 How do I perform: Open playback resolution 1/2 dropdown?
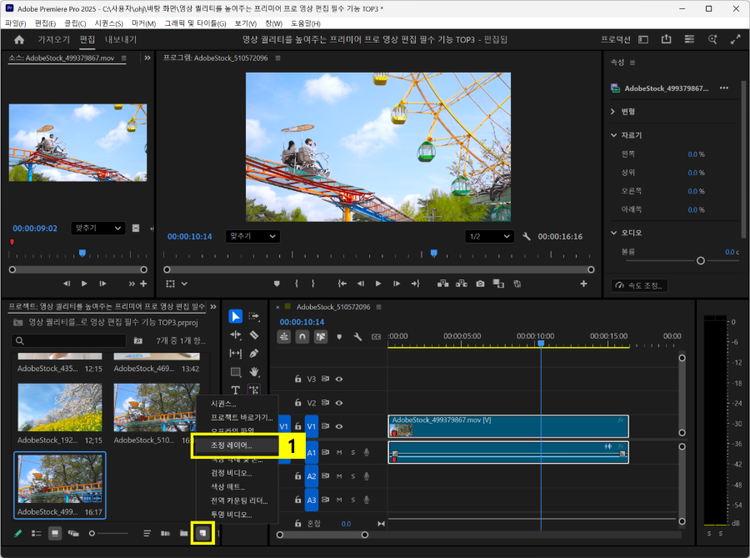point(489,236)
